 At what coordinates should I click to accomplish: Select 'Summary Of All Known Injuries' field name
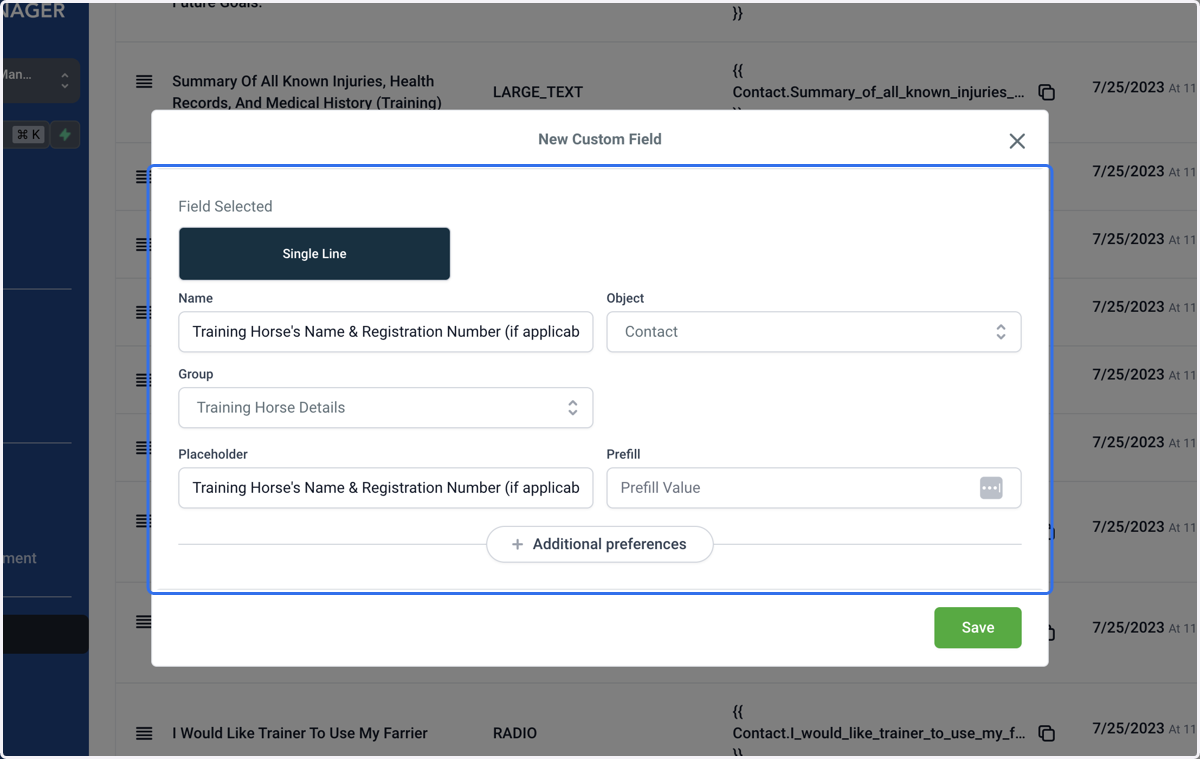tap(307, 92)
